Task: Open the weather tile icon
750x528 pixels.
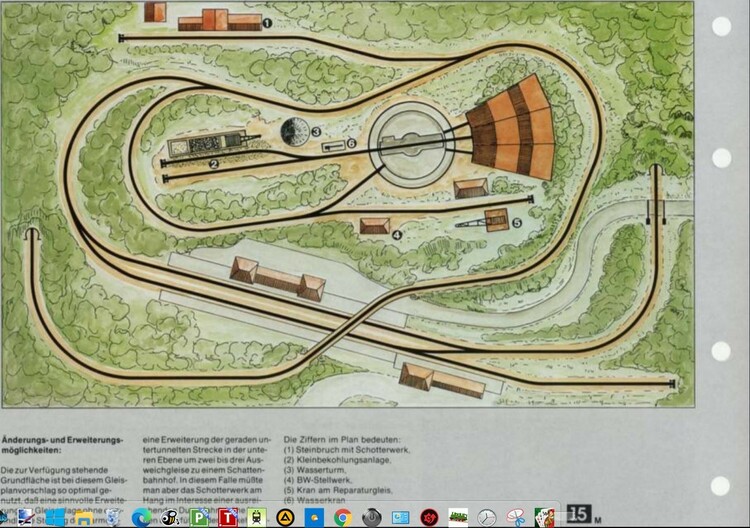Action: [314, 517]
